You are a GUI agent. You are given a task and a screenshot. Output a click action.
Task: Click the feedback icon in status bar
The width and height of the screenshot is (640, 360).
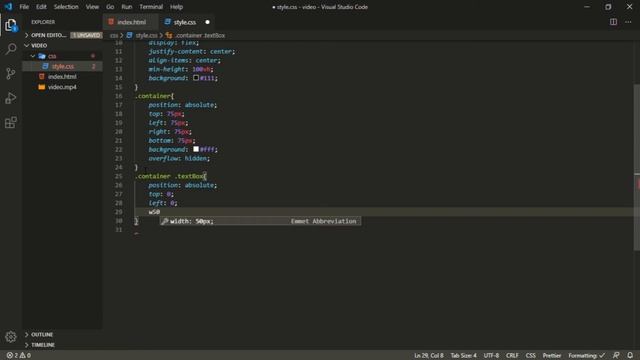(x=616, y=356)
